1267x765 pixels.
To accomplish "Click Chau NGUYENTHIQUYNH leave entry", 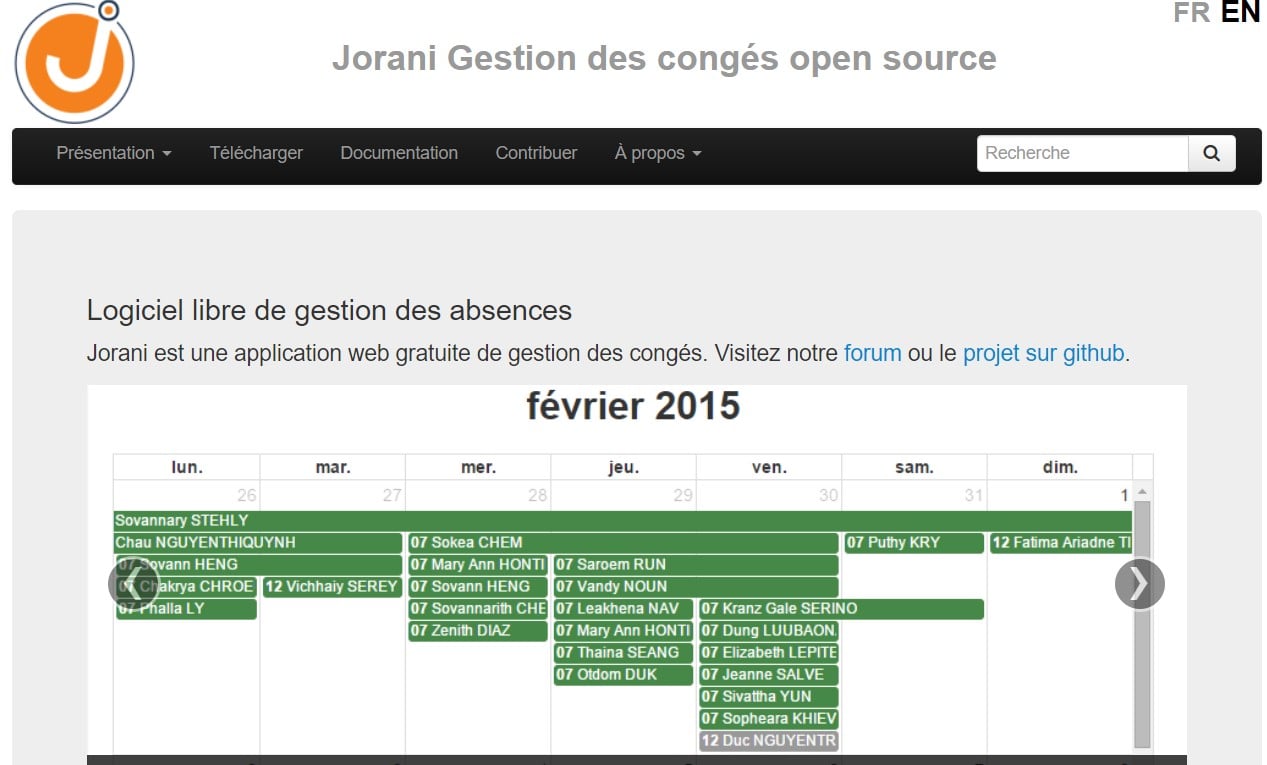I will point(258,543).
